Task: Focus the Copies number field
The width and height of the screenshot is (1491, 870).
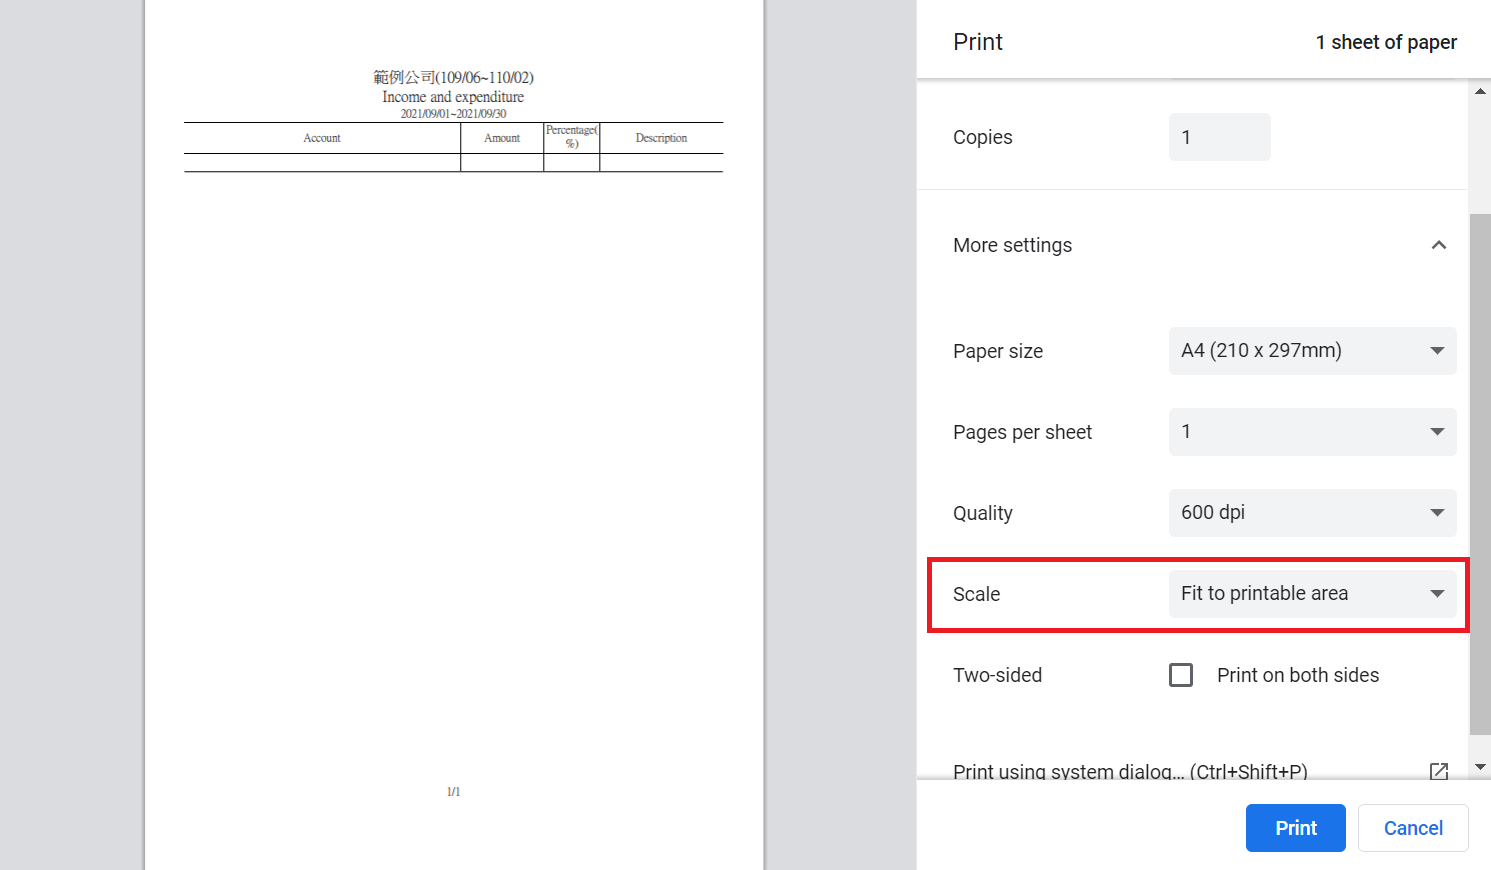Action: (x=1219, y=137)
